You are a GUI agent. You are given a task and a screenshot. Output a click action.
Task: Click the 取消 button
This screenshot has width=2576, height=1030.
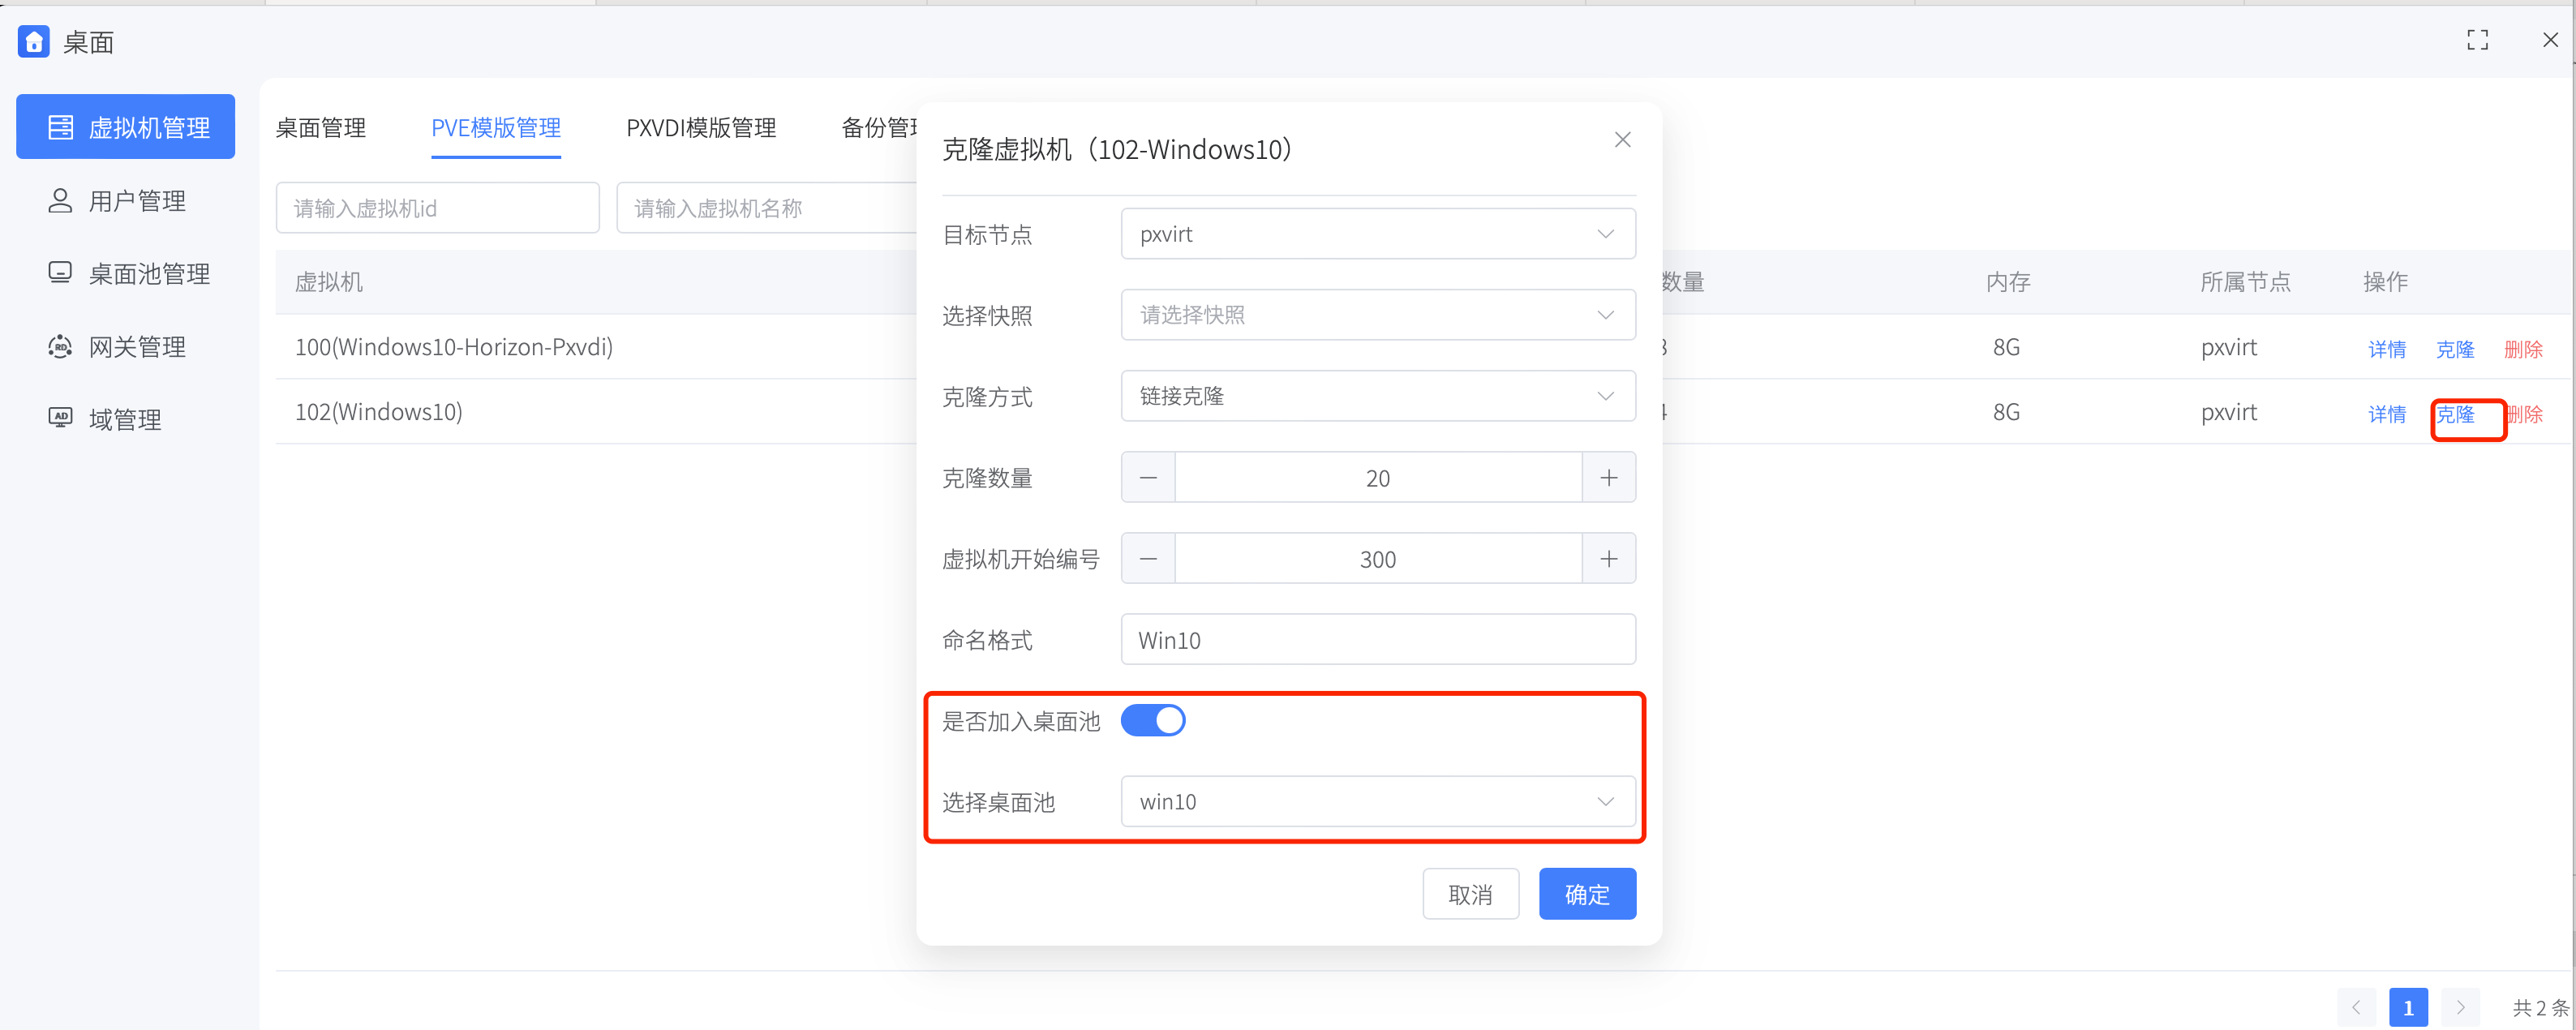(1470, 894)
